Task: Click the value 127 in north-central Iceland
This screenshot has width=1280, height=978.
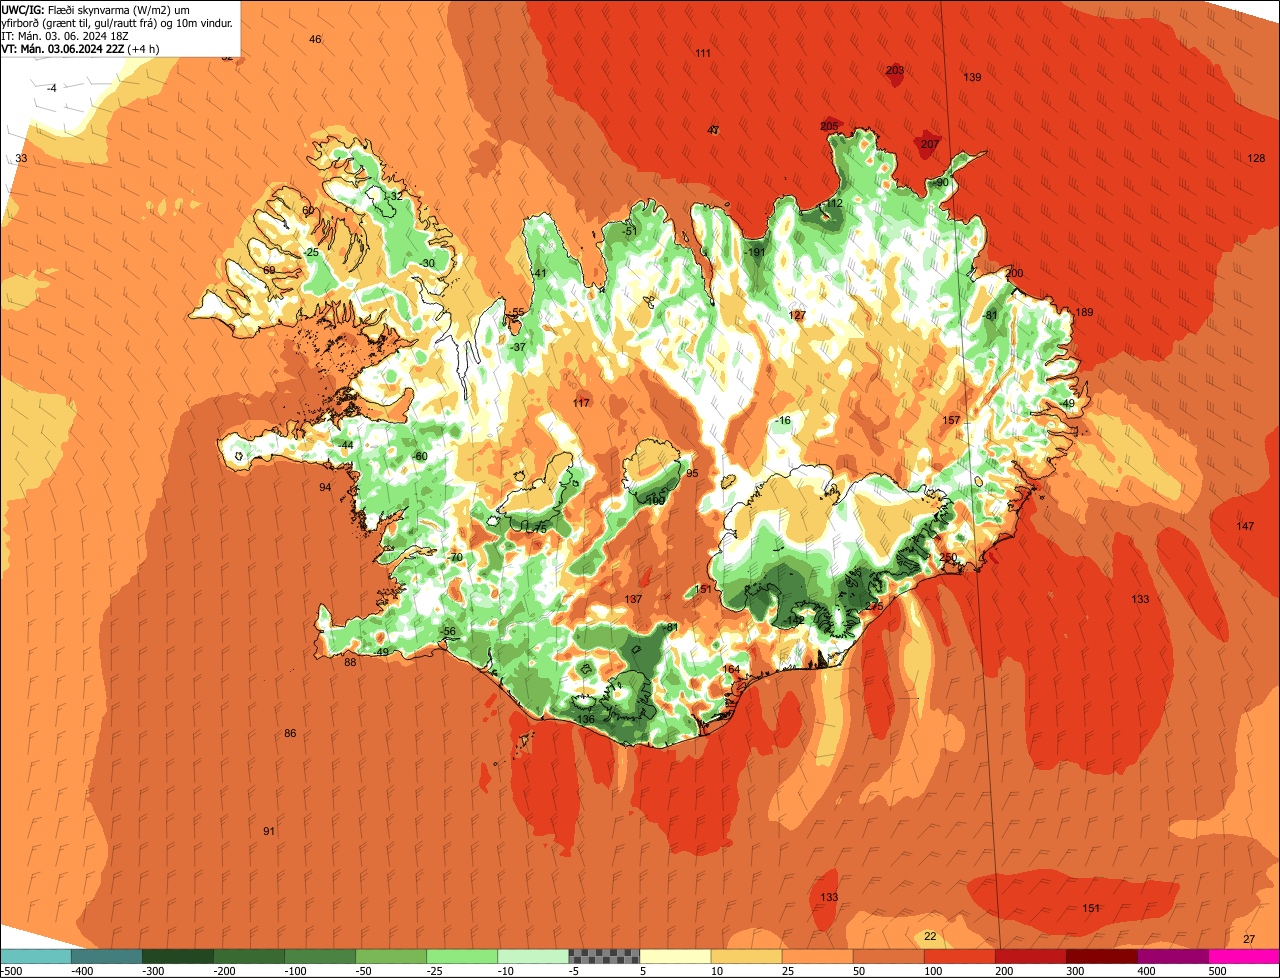Action: [x=797, y=315]
